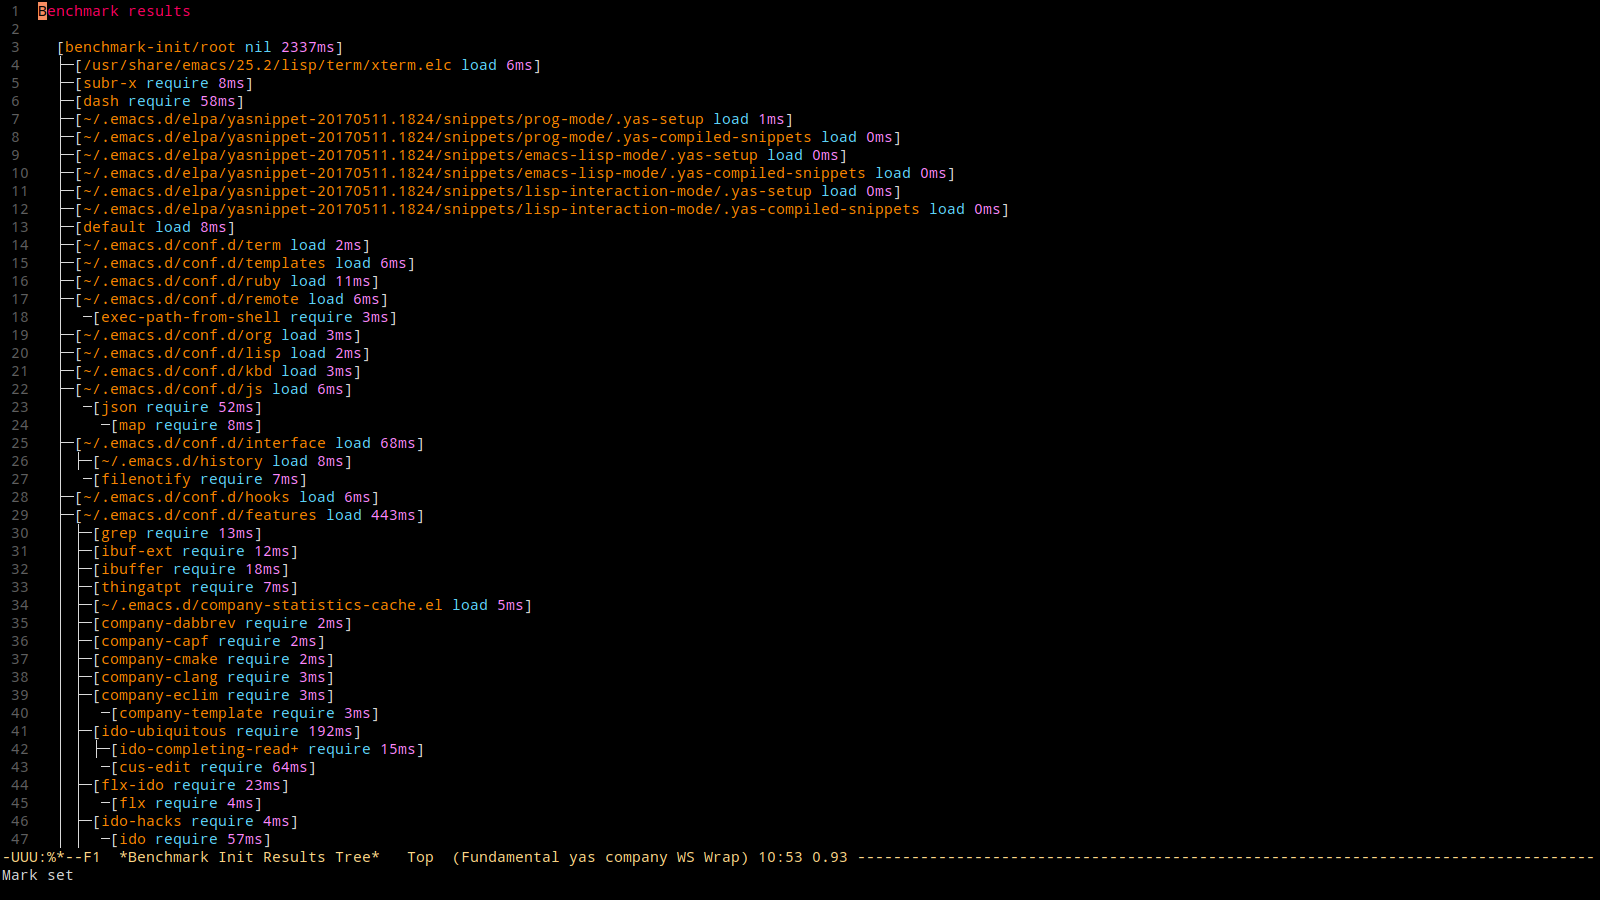Select conf.d/templates load 6ms row
The image size is (1600, 900).
(245, 263)
